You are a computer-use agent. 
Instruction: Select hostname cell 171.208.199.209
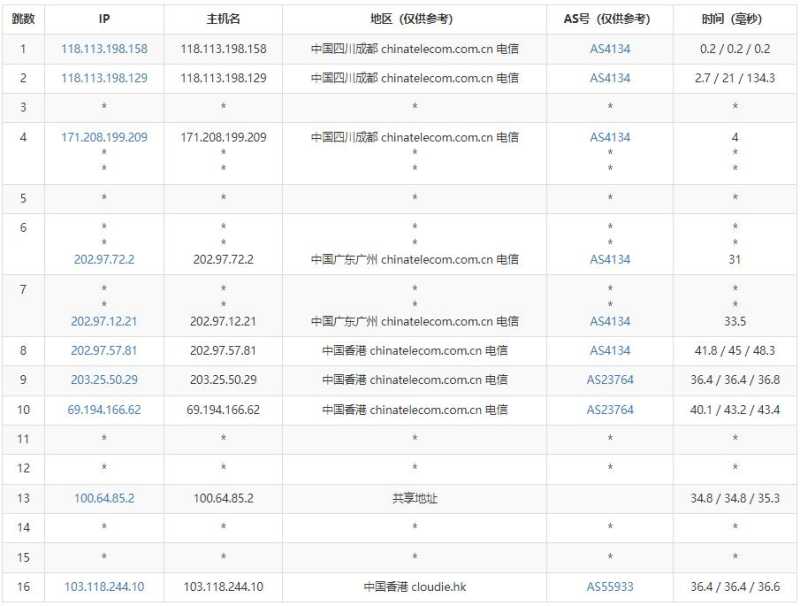223,137
